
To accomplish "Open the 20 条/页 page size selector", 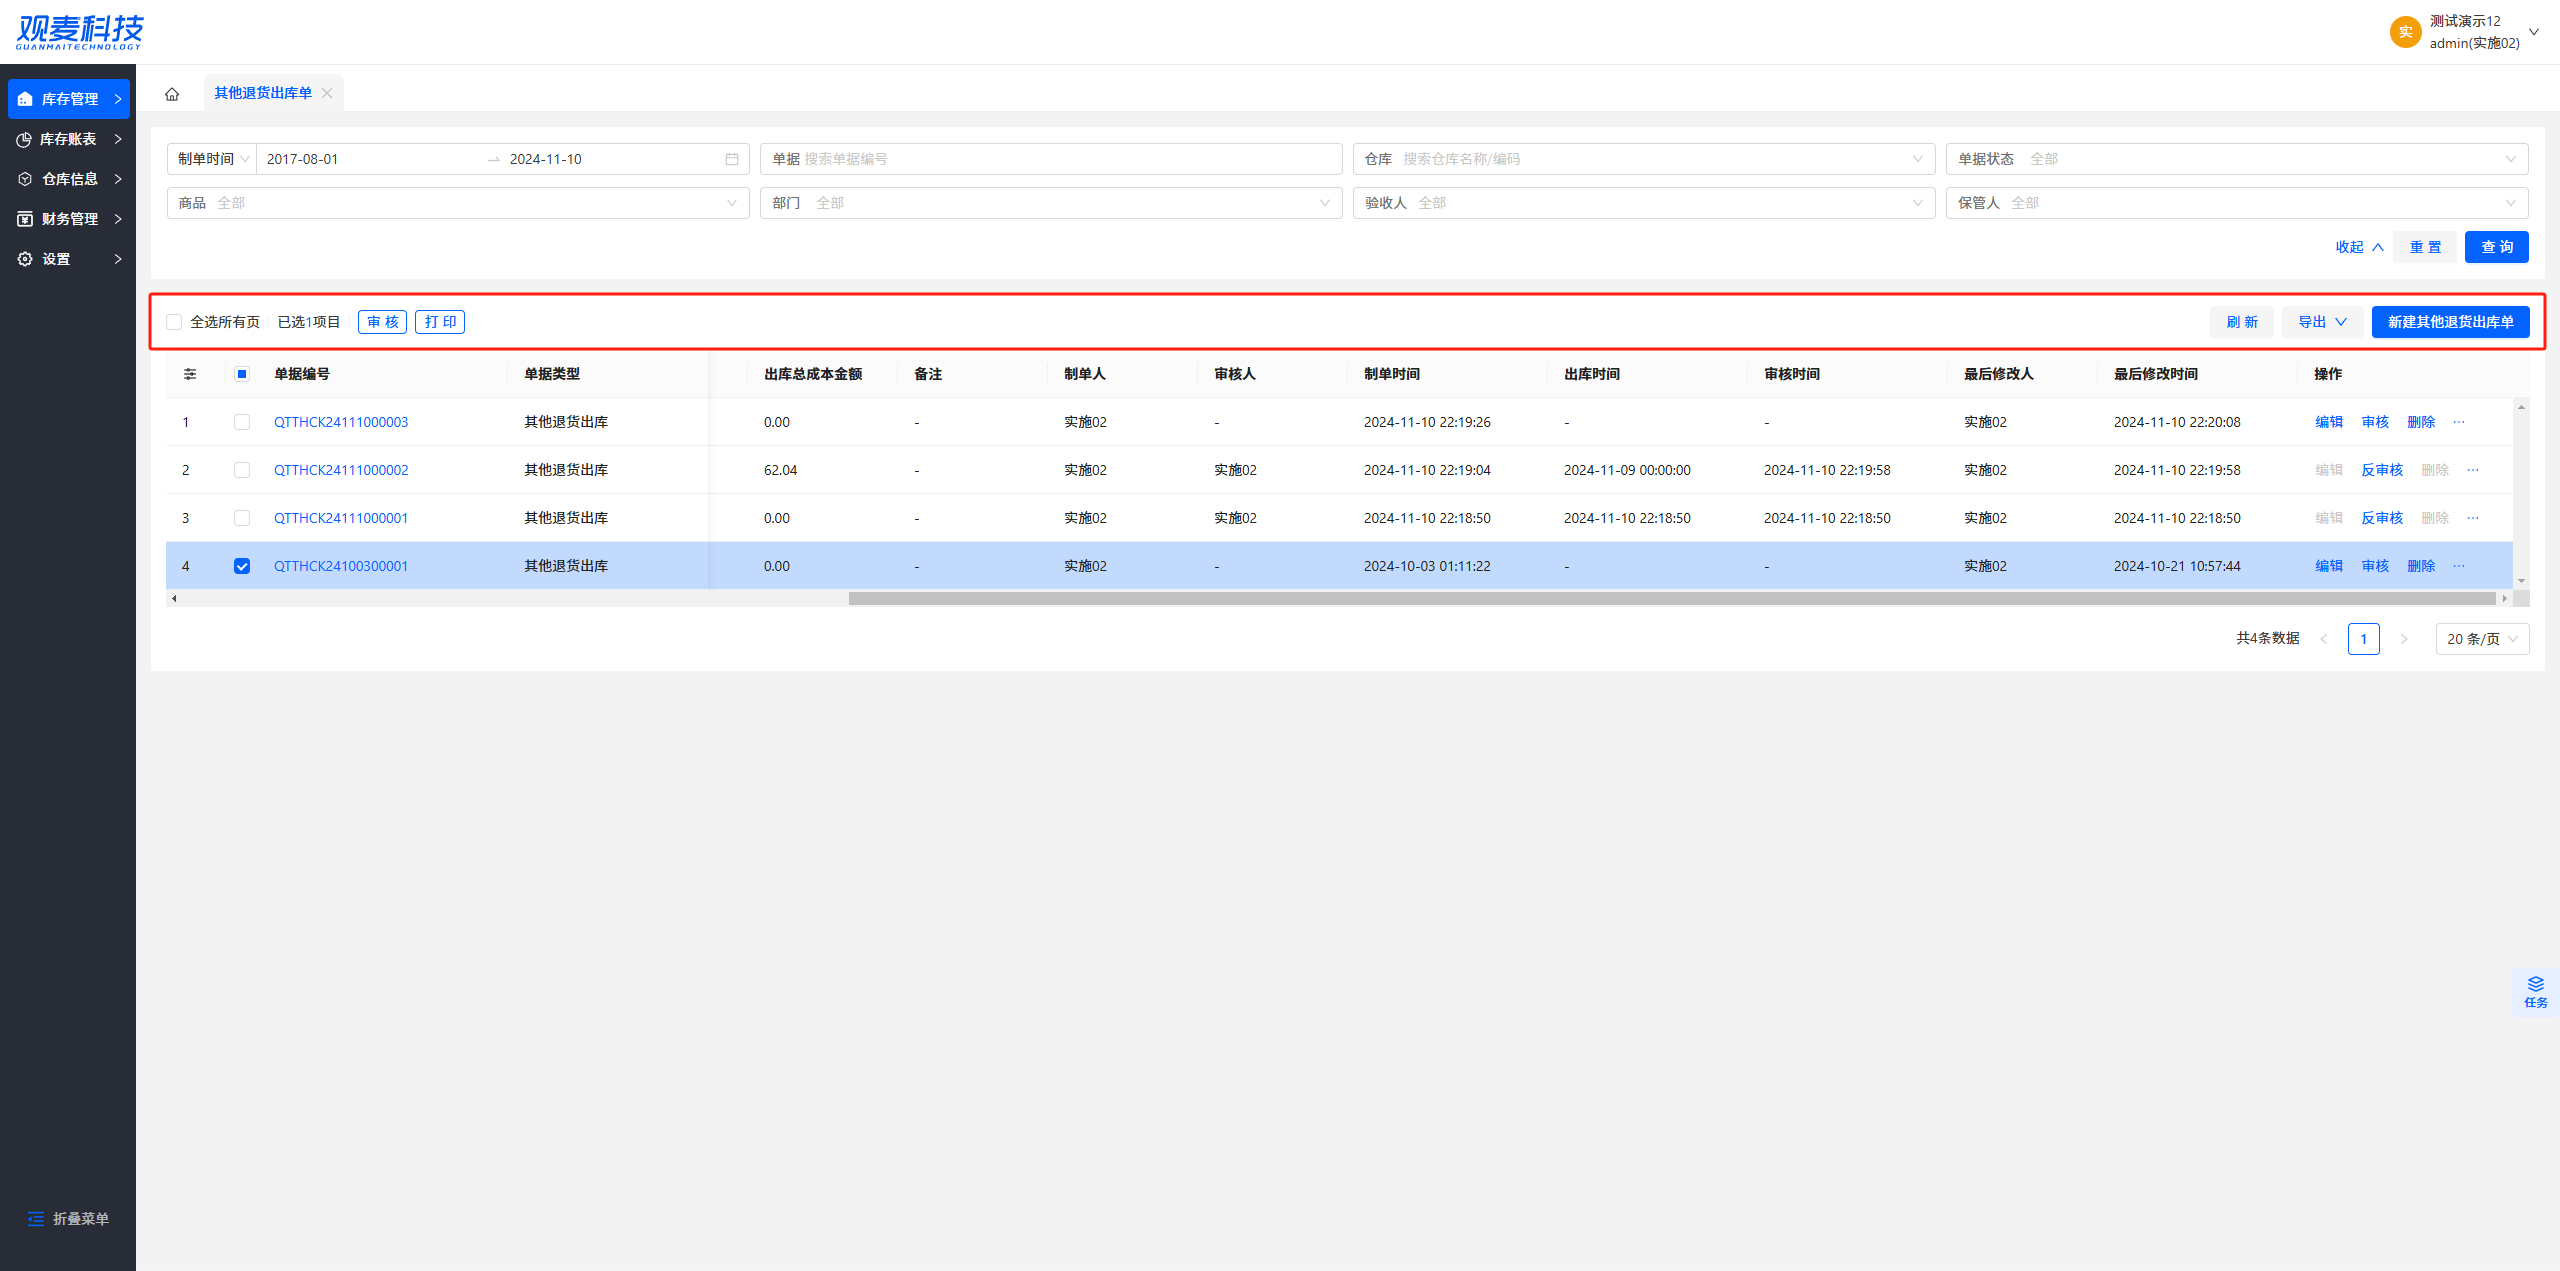I will click(2481, 639).
